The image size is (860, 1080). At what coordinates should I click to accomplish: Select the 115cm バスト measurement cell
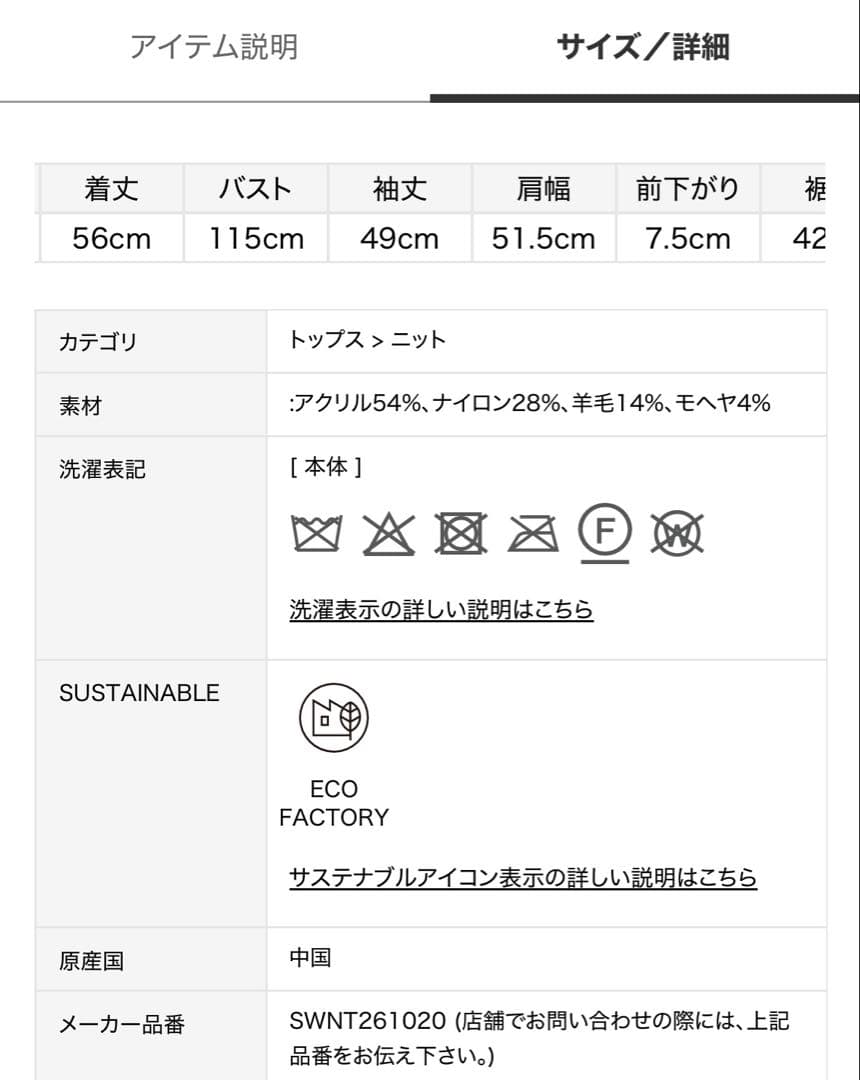point(255,239)
